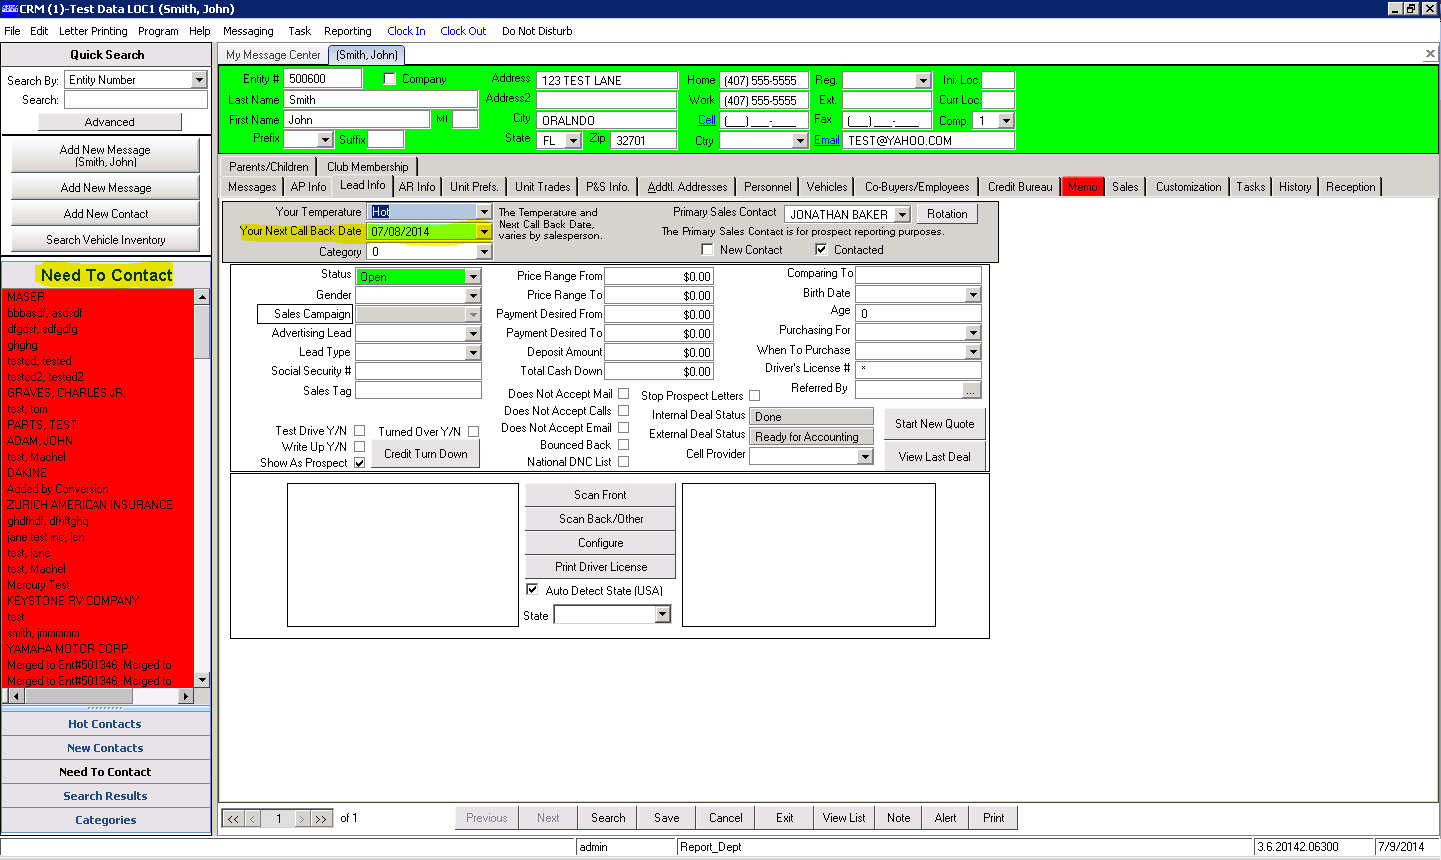The height and width of the screenshot is (860, 1441).
Task: Click the contact list scrollbar down arrow
Action: coord(202,681)
